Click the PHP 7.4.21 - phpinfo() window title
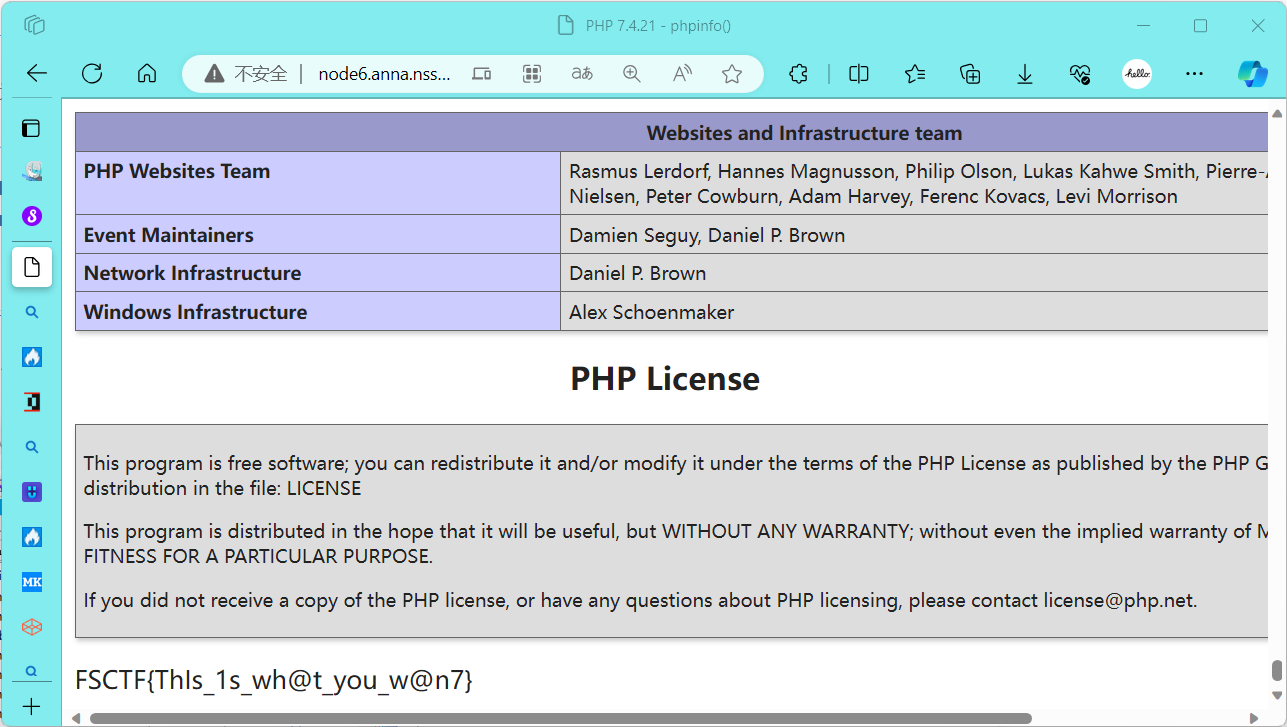Viewport: 1287px width, 727px height. (x=658, y=25)
